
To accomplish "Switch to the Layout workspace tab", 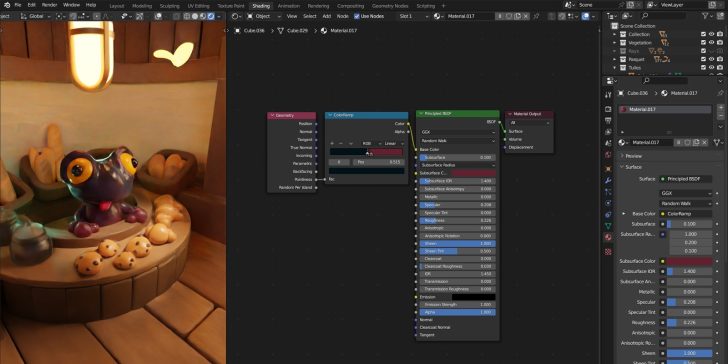I will (x=117, y=6).
